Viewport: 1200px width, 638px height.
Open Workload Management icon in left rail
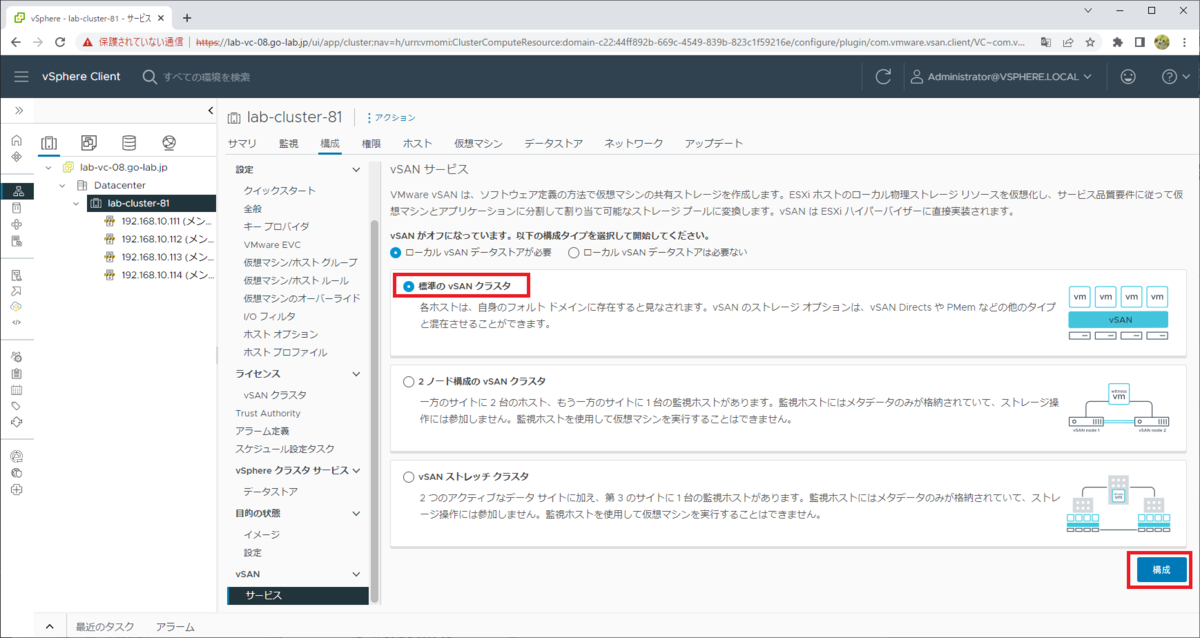(x=16, y=225)
